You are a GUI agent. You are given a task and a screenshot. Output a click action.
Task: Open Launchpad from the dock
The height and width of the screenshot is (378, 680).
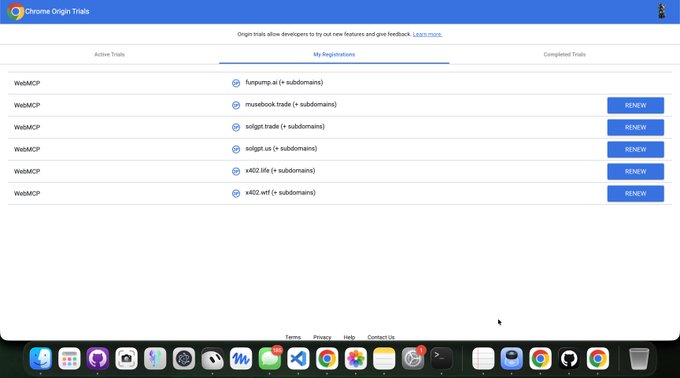(x=69, y=358)
